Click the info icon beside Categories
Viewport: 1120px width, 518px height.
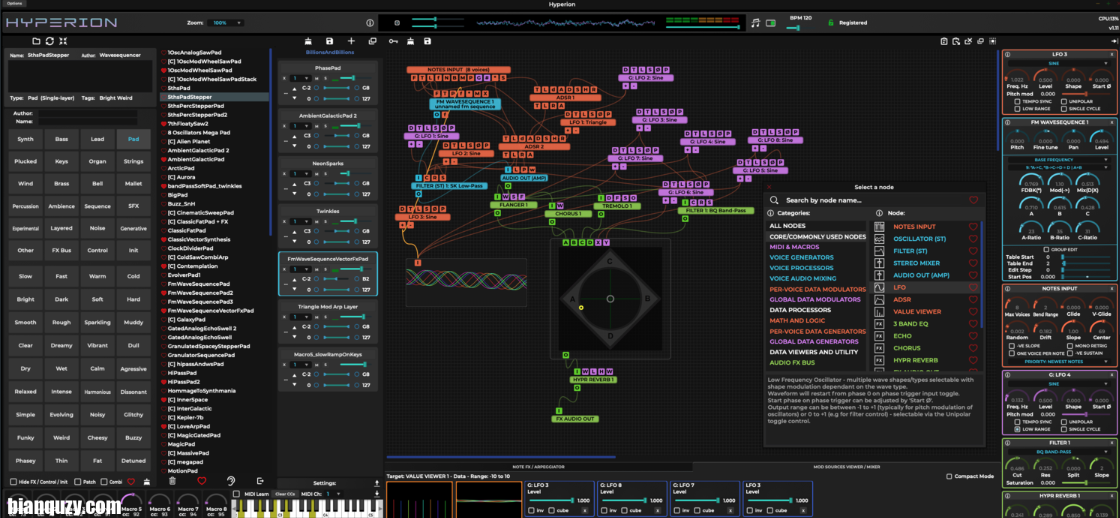coord(770,213)
